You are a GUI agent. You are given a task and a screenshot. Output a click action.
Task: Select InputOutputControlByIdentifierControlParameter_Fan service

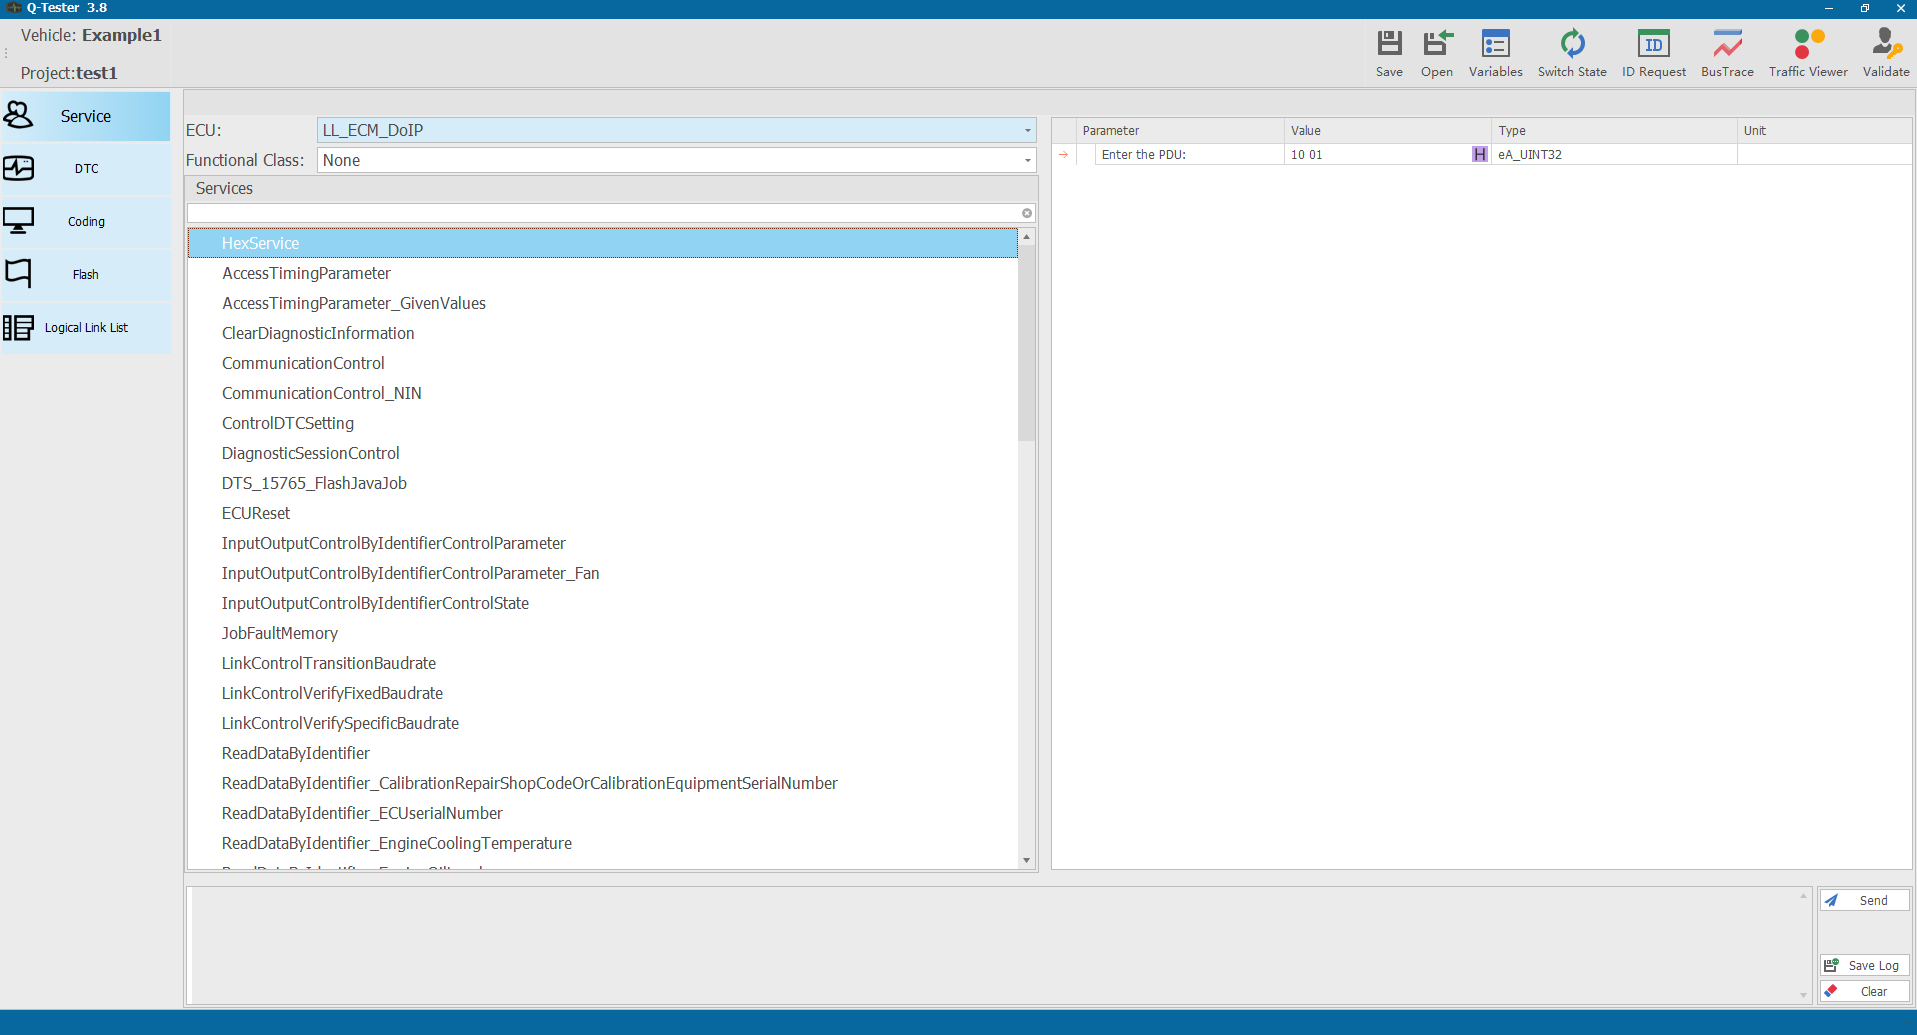[x=603, y=573]
